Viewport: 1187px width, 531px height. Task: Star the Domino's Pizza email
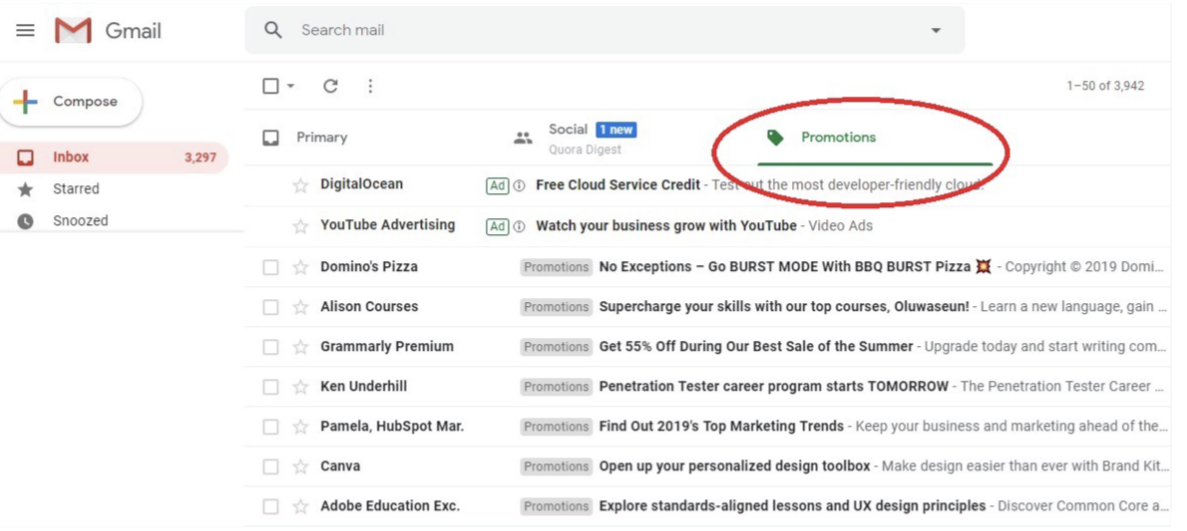(301, 267)
